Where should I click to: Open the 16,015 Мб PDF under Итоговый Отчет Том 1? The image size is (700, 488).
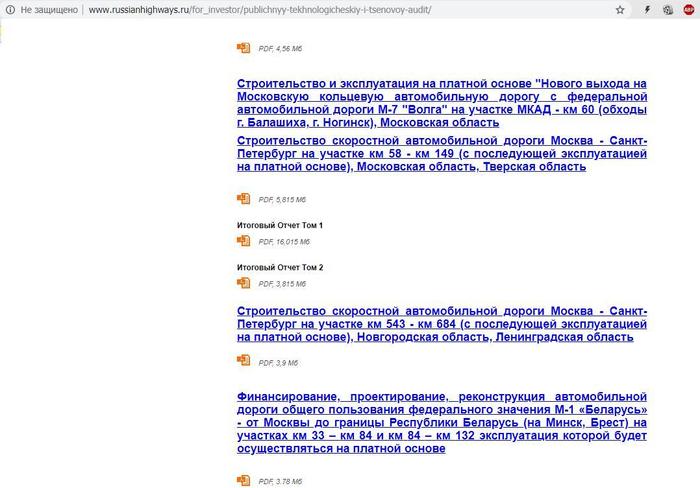243,241
